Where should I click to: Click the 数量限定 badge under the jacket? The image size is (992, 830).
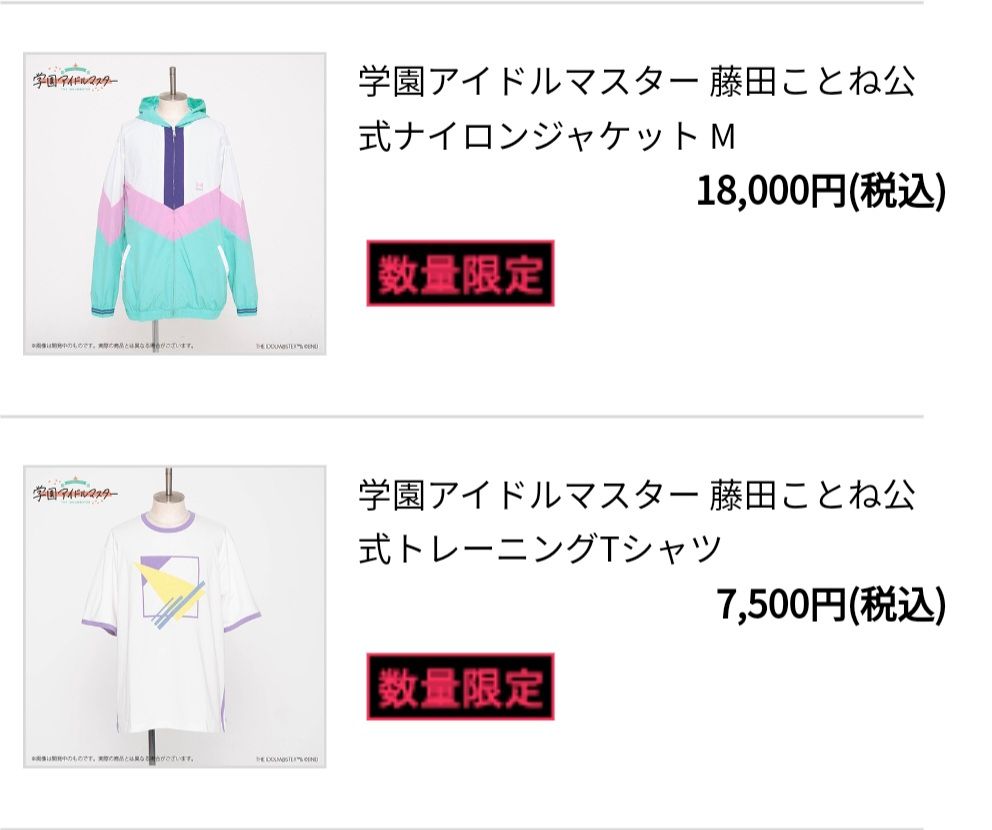click(x=461, y=273)
